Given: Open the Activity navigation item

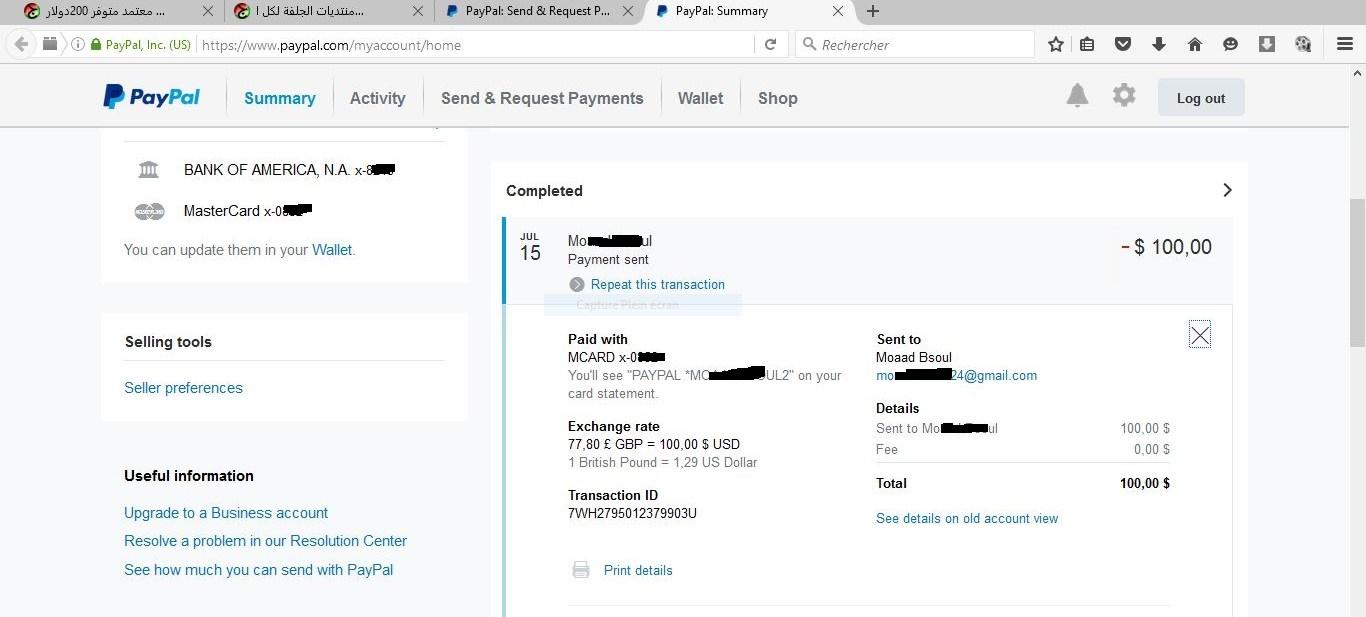Looking at the screenshot, I should pos(378,98).
